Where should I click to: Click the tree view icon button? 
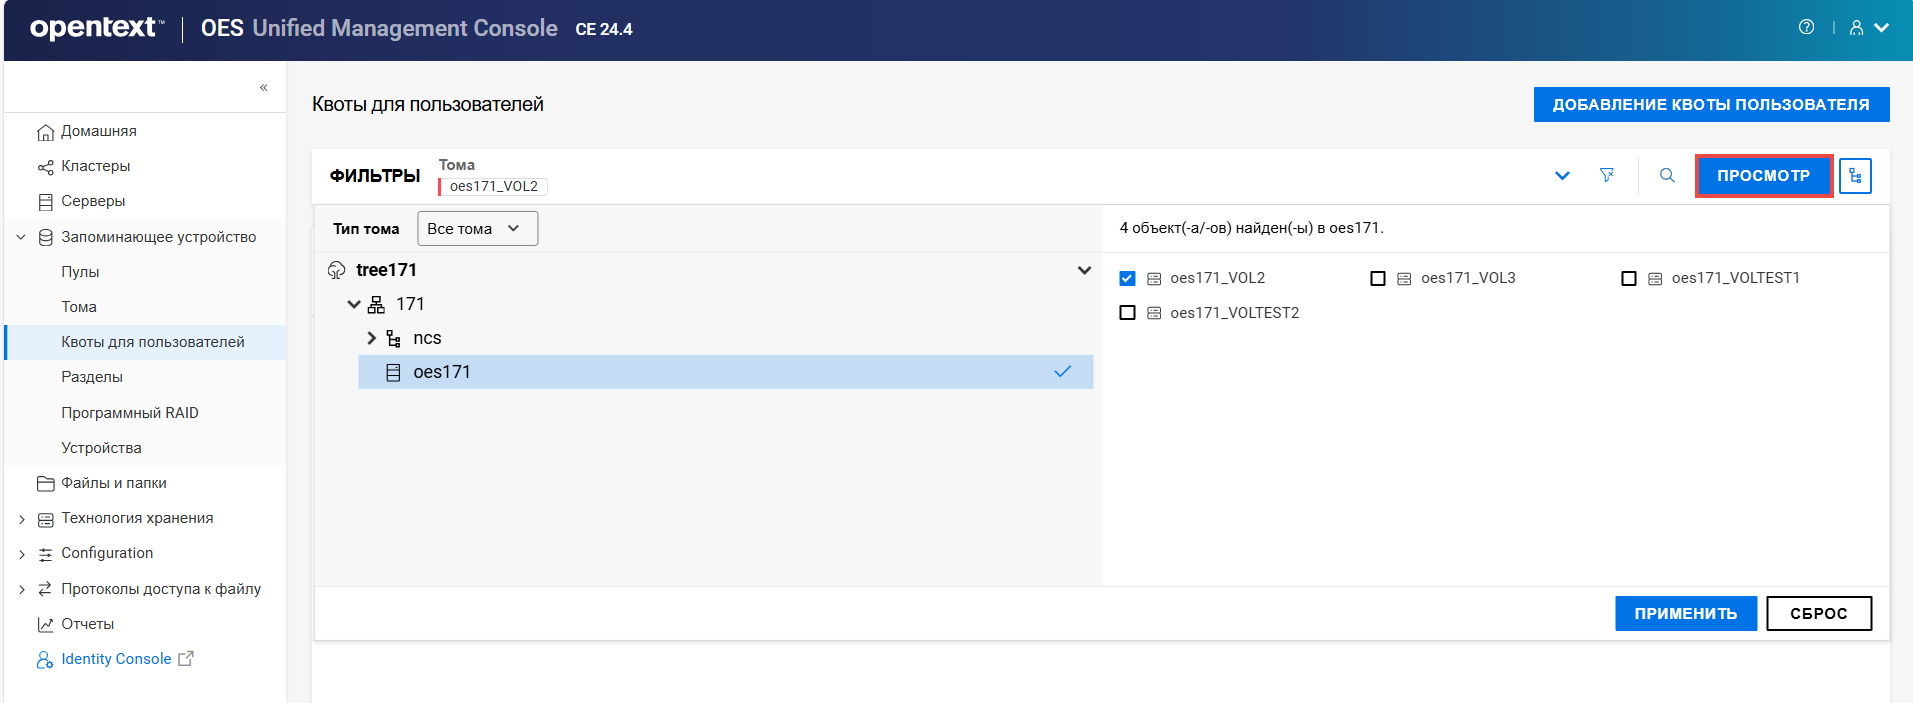coord(1855,176)
